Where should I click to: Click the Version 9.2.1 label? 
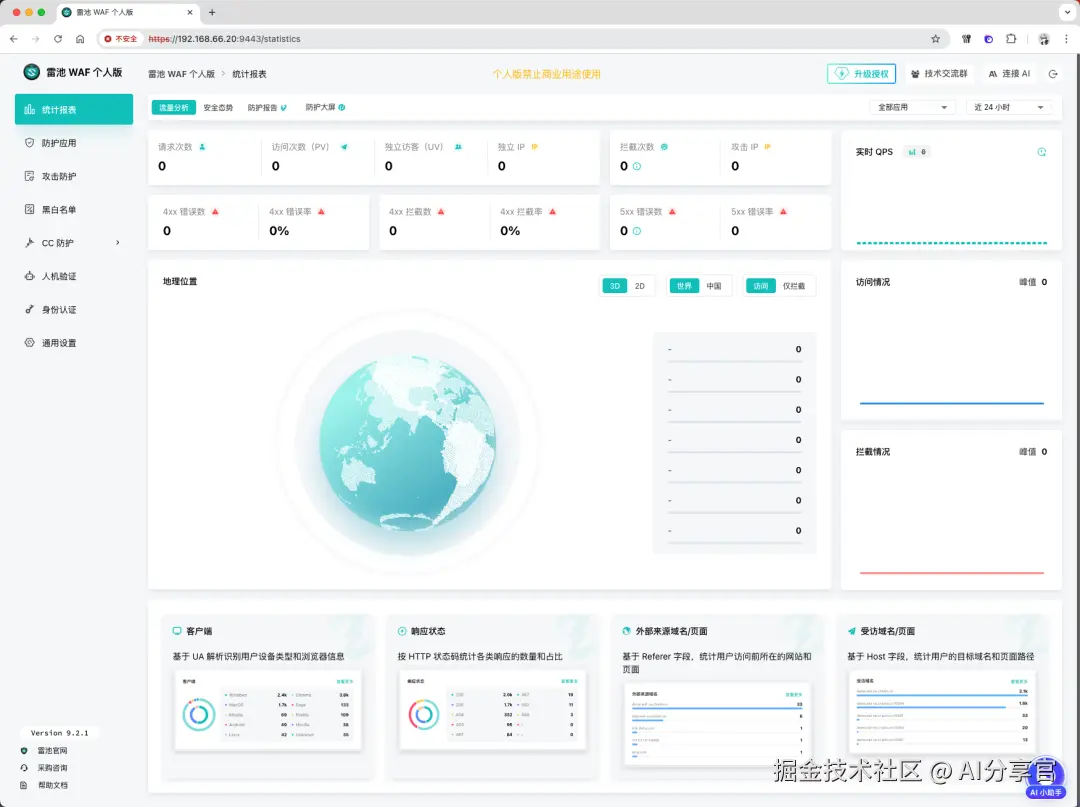[59, 733]
